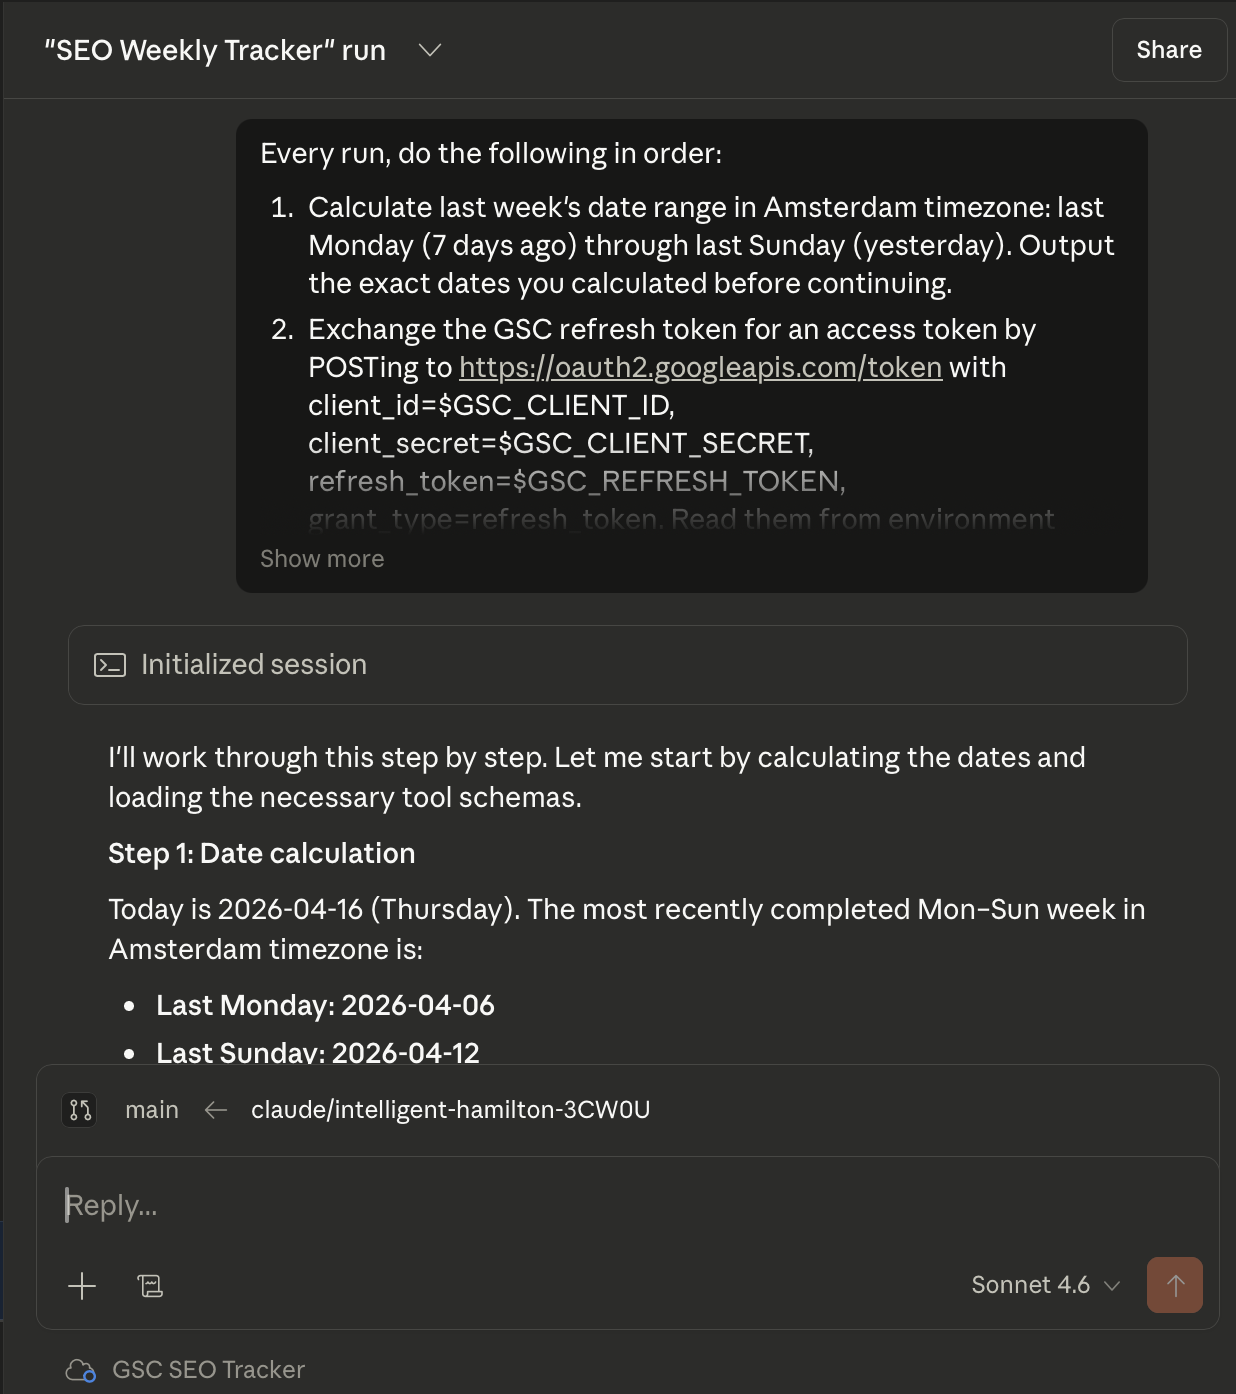Expand the Initialized session label
The width and height of the screenshot is (1236, 1394).
(x=254, y=665)
